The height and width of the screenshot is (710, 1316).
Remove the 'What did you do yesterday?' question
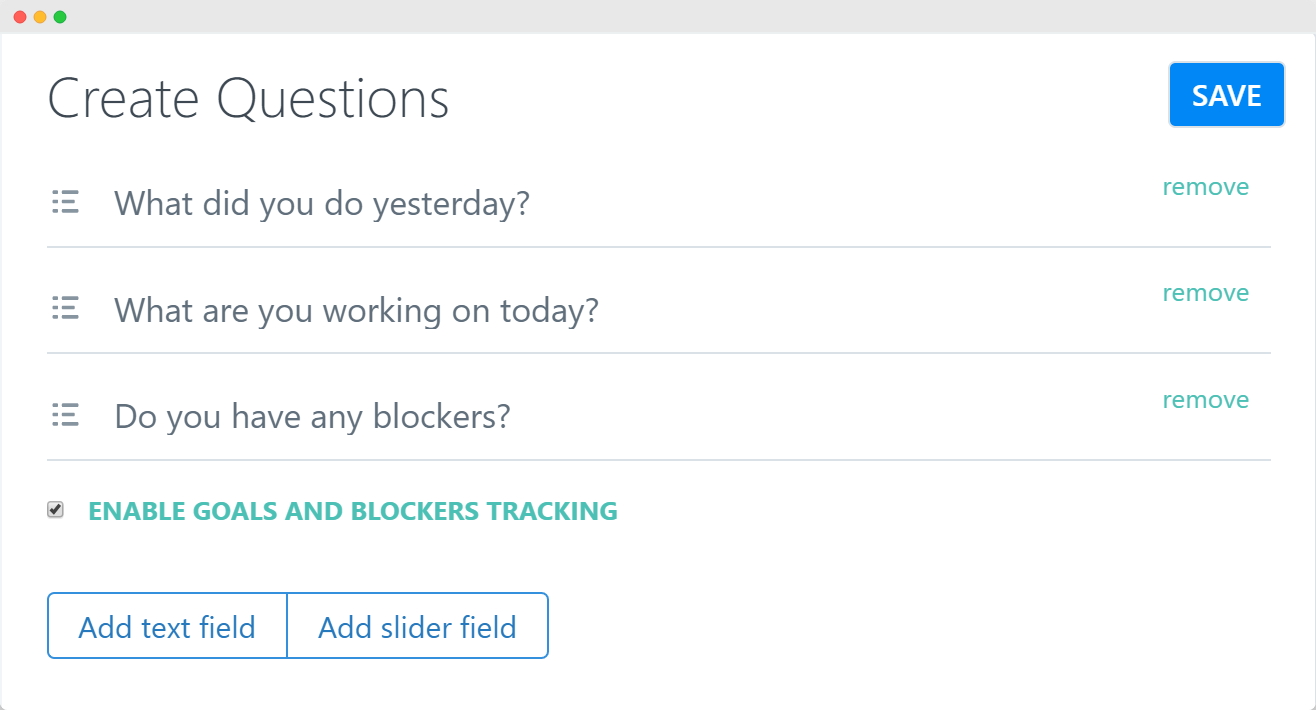pyautogui.click(x=1205, y=187)
